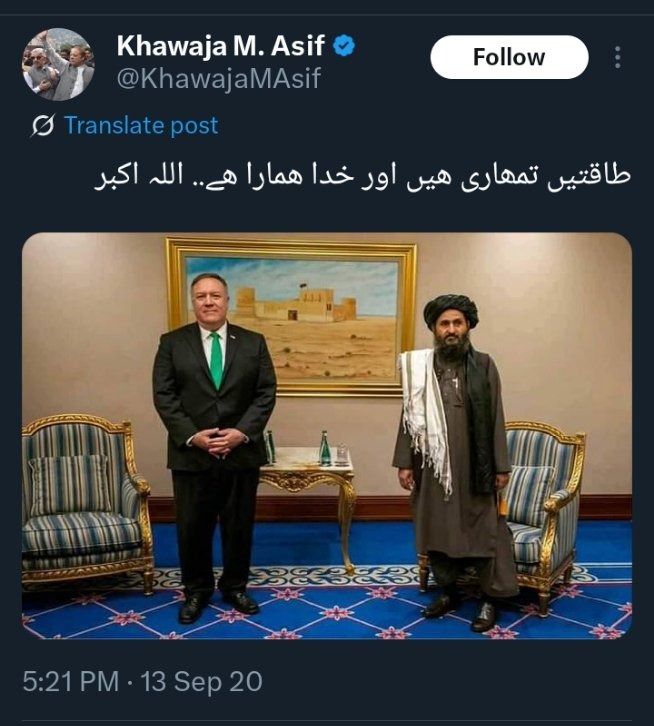Click the 13 Sep 20 date
The image size is (654, 726).
coord(201,682)
